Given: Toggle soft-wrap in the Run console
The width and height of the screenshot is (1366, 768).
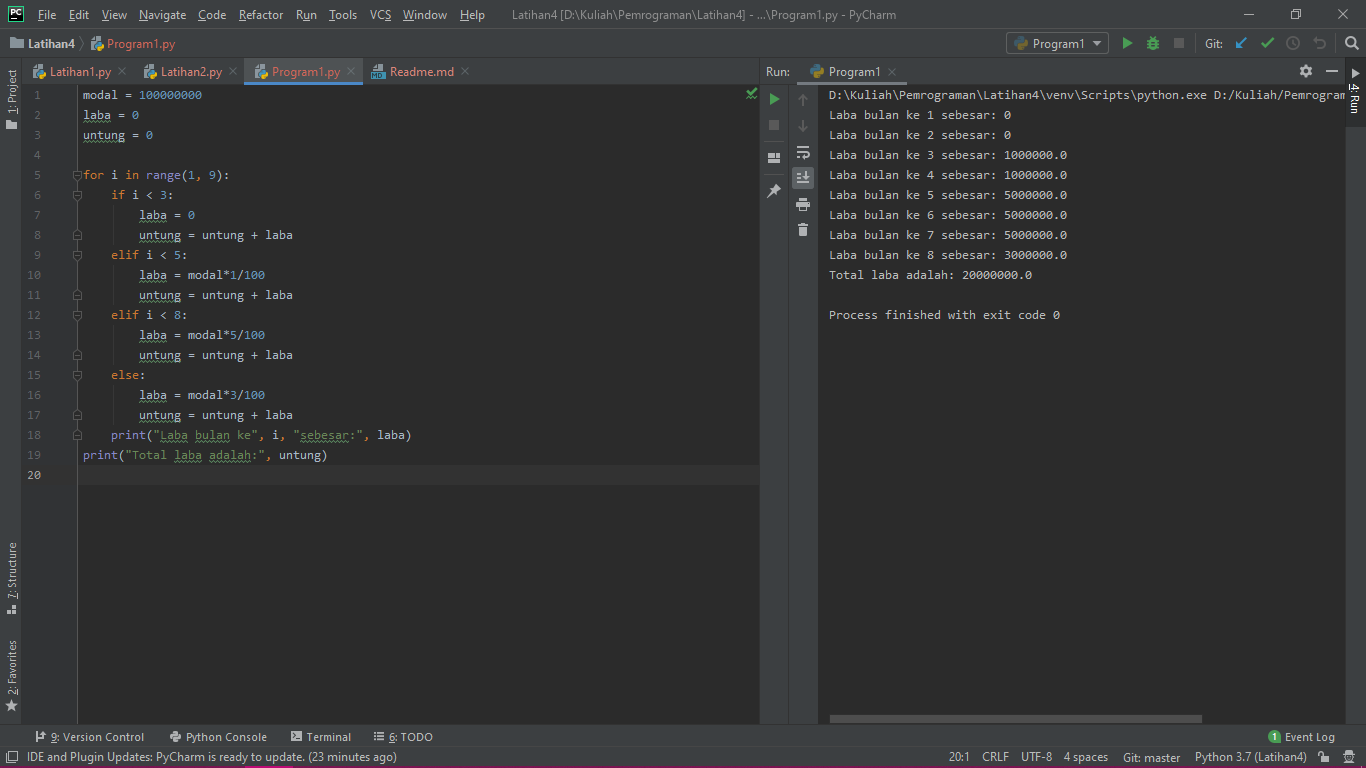Looking at the screenshot, I should click(x=803, y=152).
